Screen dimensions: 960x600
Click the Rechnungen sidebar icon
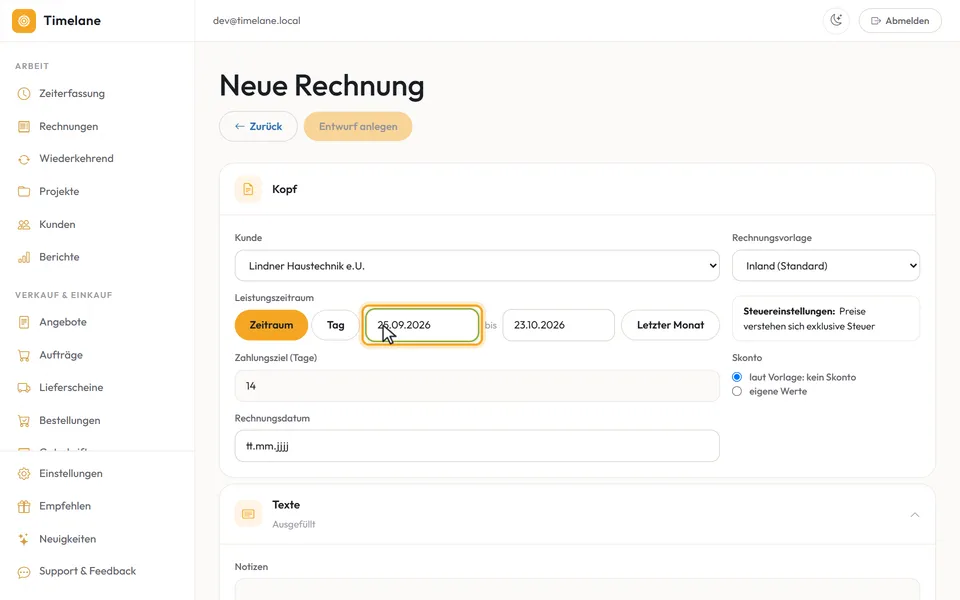click(x=24, y=127)
